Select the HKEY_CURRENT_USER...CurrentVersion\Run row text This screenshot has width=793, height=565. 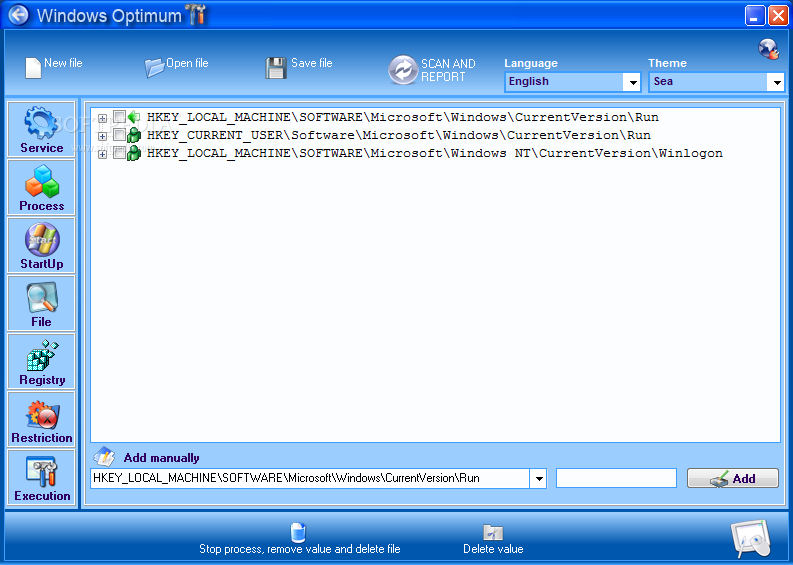(399, 136)
